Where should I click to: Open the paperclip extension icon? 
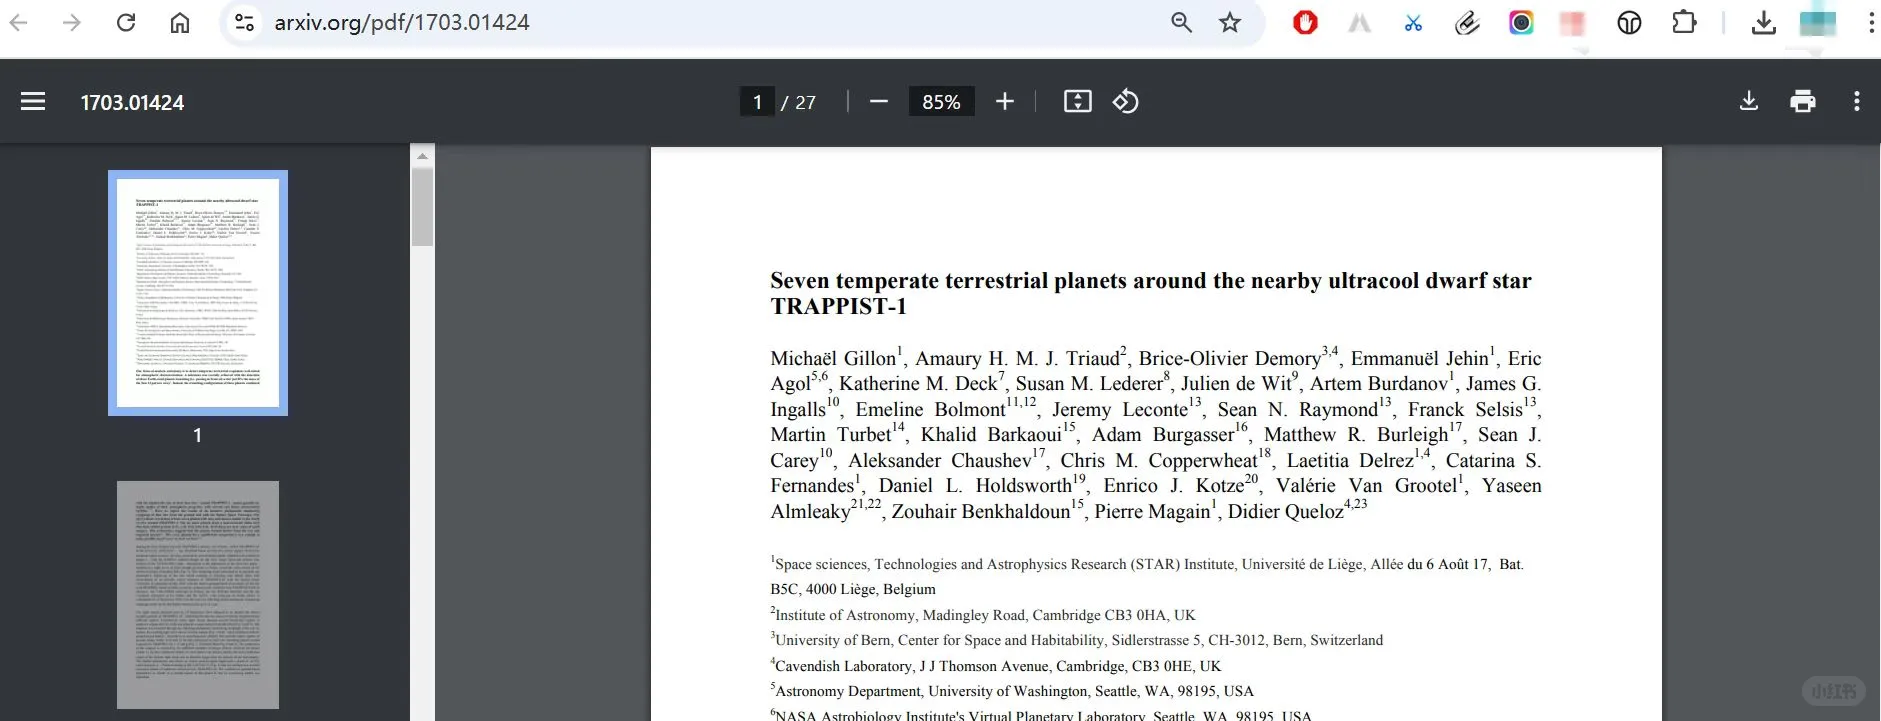[1467, 22]
